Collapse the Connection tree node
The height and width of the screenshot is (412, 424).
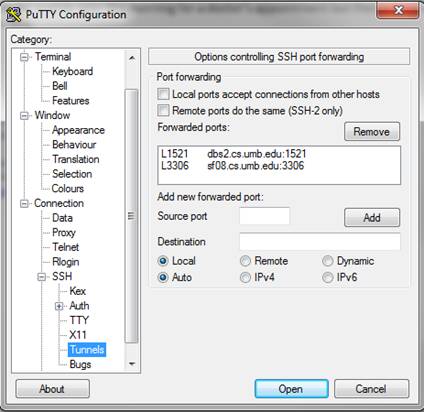24,203
